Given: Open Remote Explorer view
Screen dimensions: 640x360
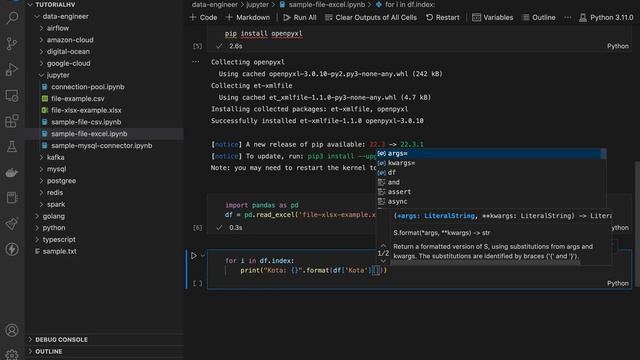Looking at the screenshot, I should (x=12, y=96).
